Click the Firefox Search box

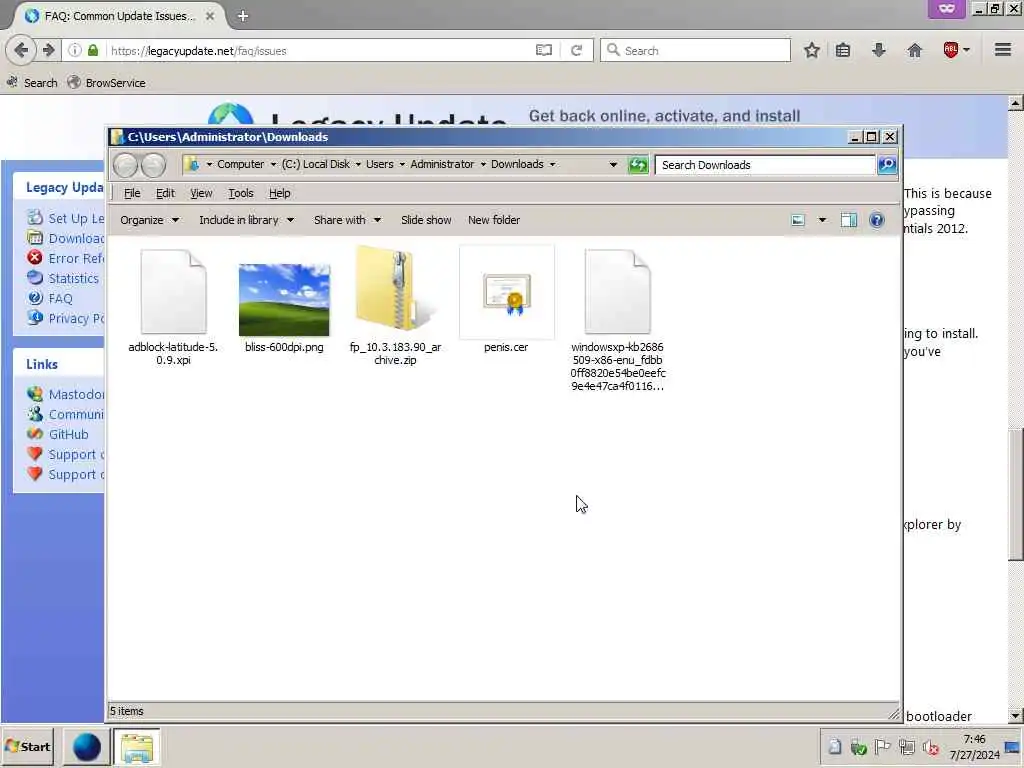pos(695,50)
